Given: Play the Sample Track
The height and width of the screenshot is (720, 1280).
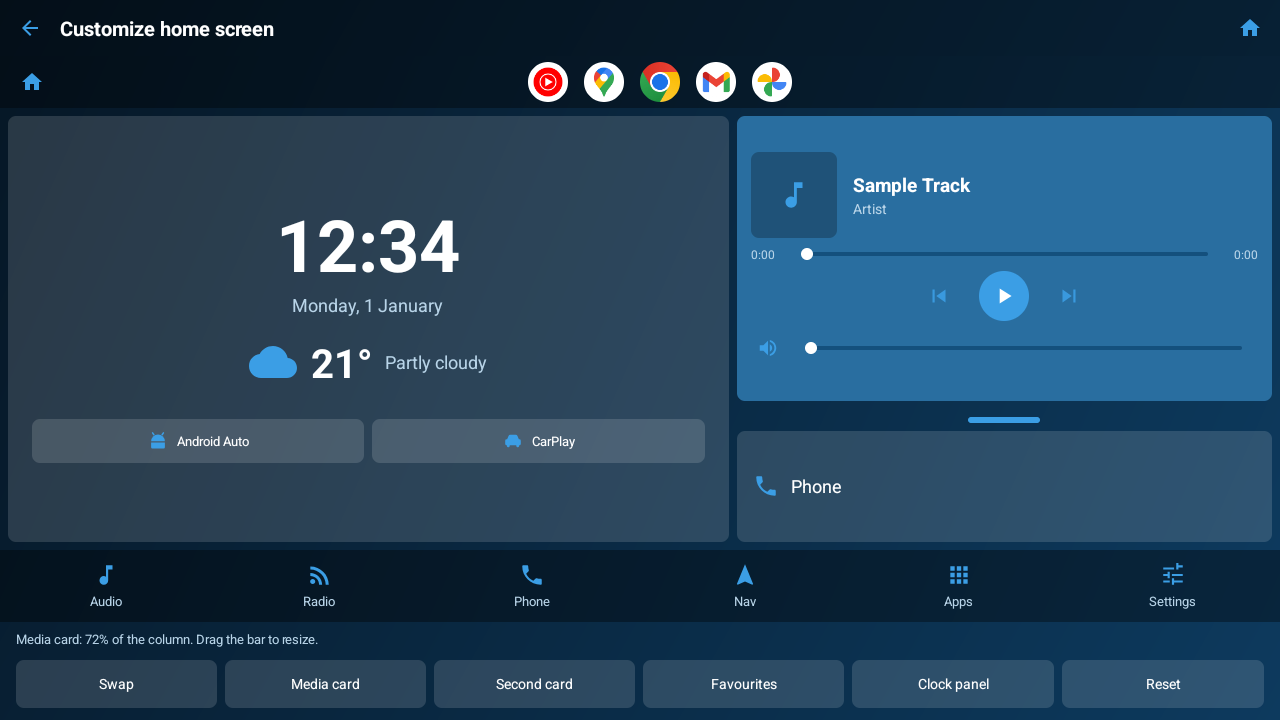Looking at the screenshot, I should click(1004, 296).
